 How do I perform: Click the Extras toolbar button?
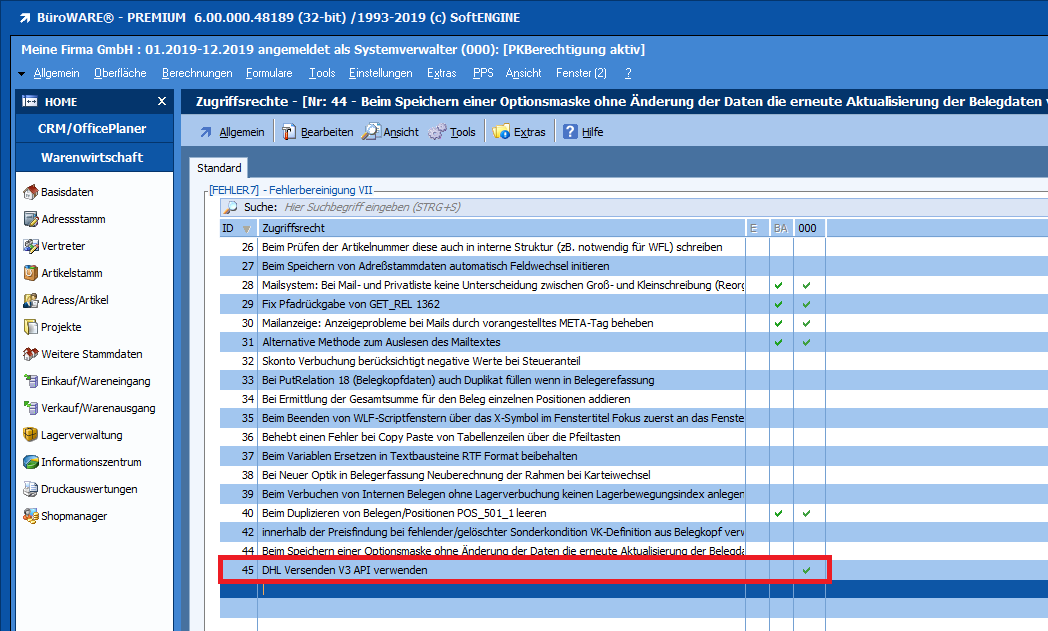pyautogui.click(x=520, y=132)
